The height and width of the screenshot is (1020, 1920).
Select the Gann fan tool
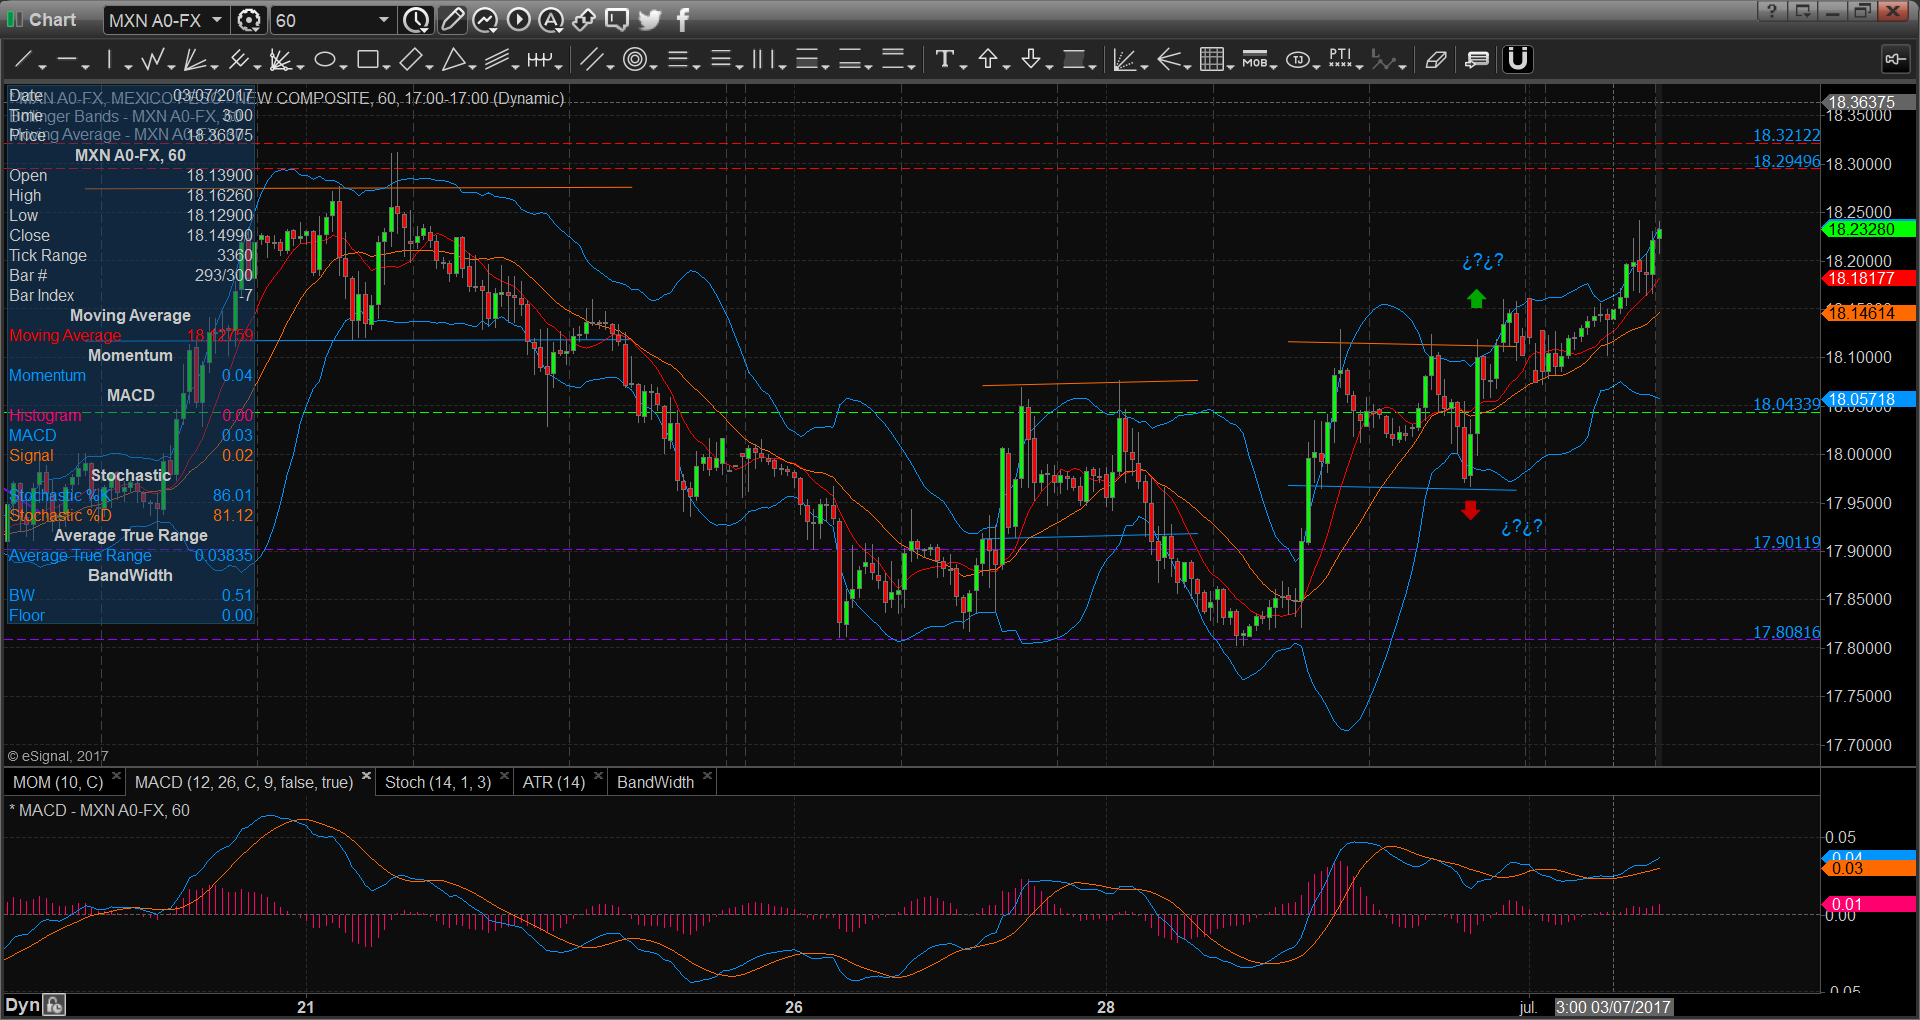[281, 60]
